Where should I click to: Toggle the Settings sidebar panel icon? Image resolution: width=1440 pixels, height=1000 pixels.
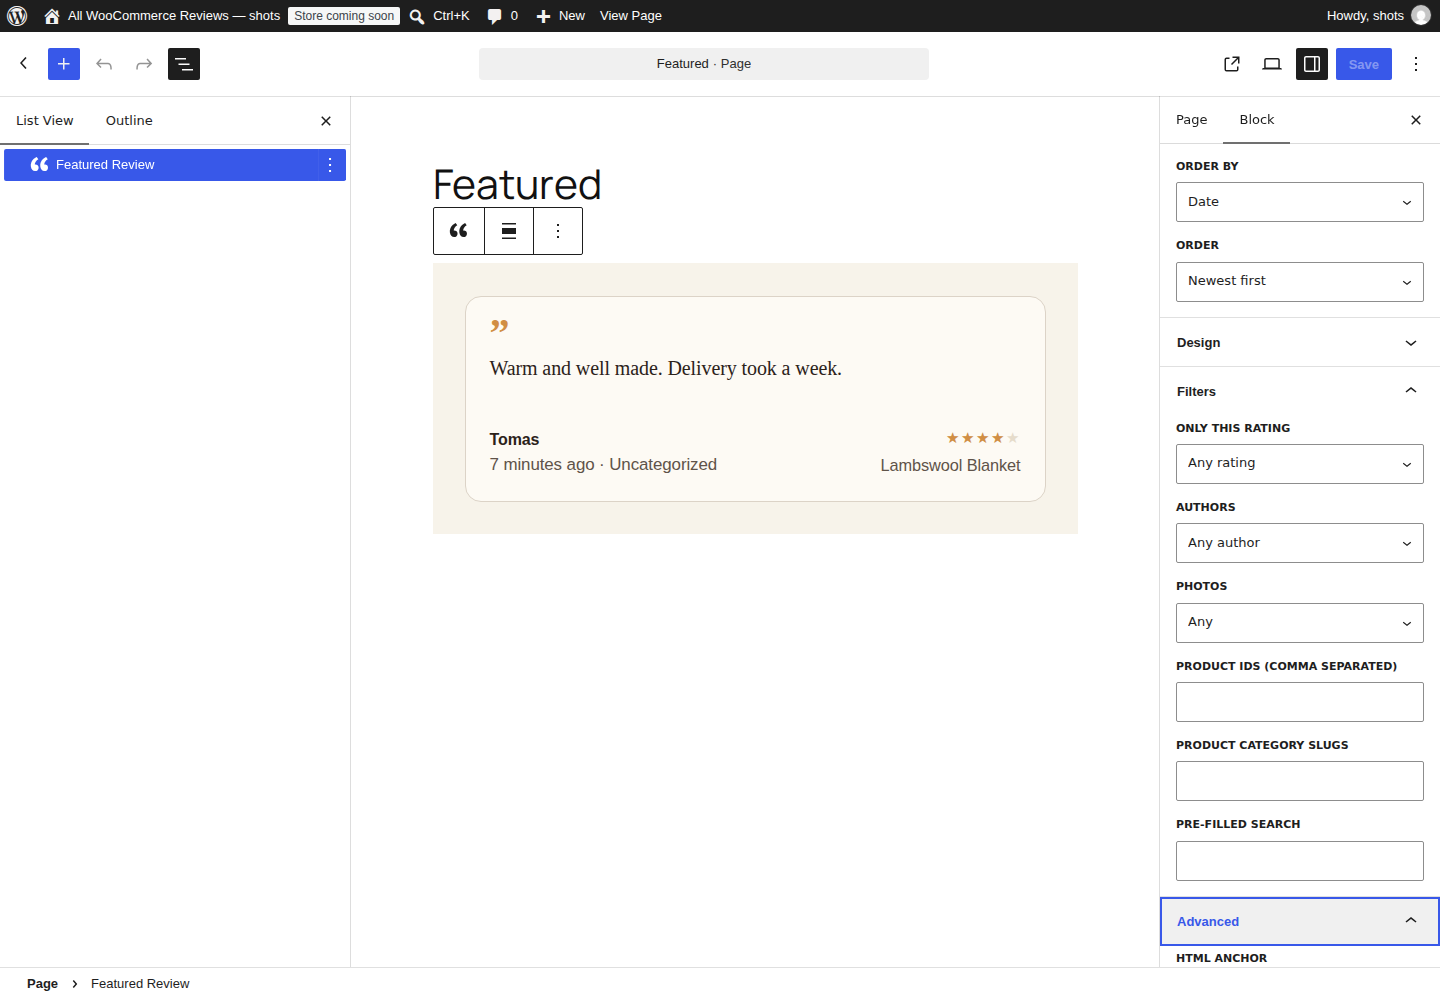click(1312, 64)
